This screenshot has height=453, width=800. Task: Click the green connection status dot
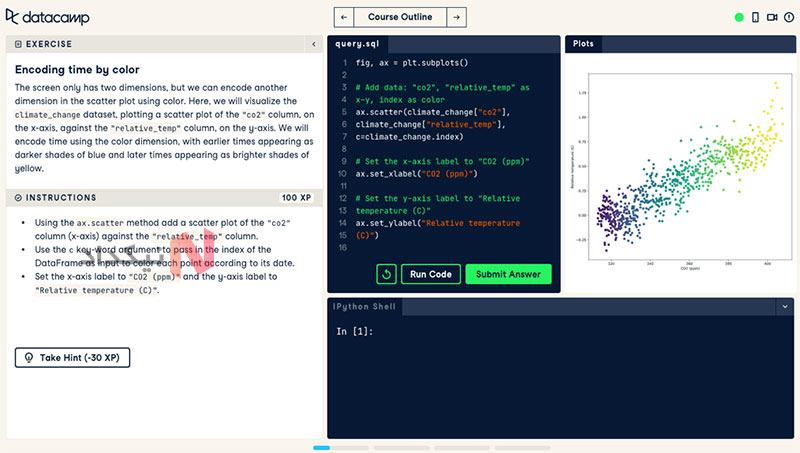[739, 17]
